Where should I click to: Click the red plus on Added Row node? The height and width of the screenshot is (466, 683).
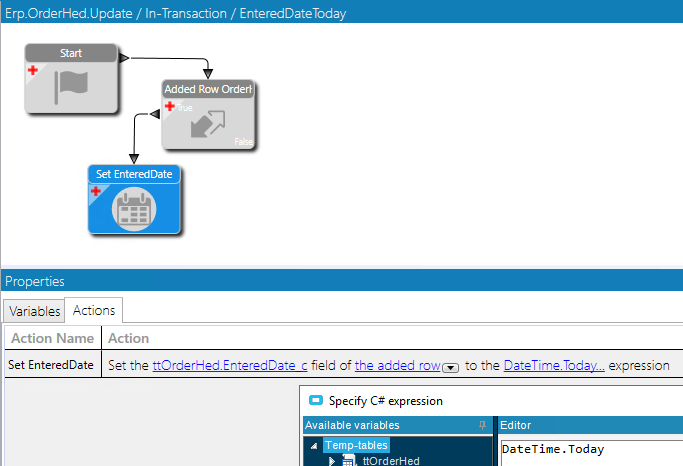pos(170,106)
